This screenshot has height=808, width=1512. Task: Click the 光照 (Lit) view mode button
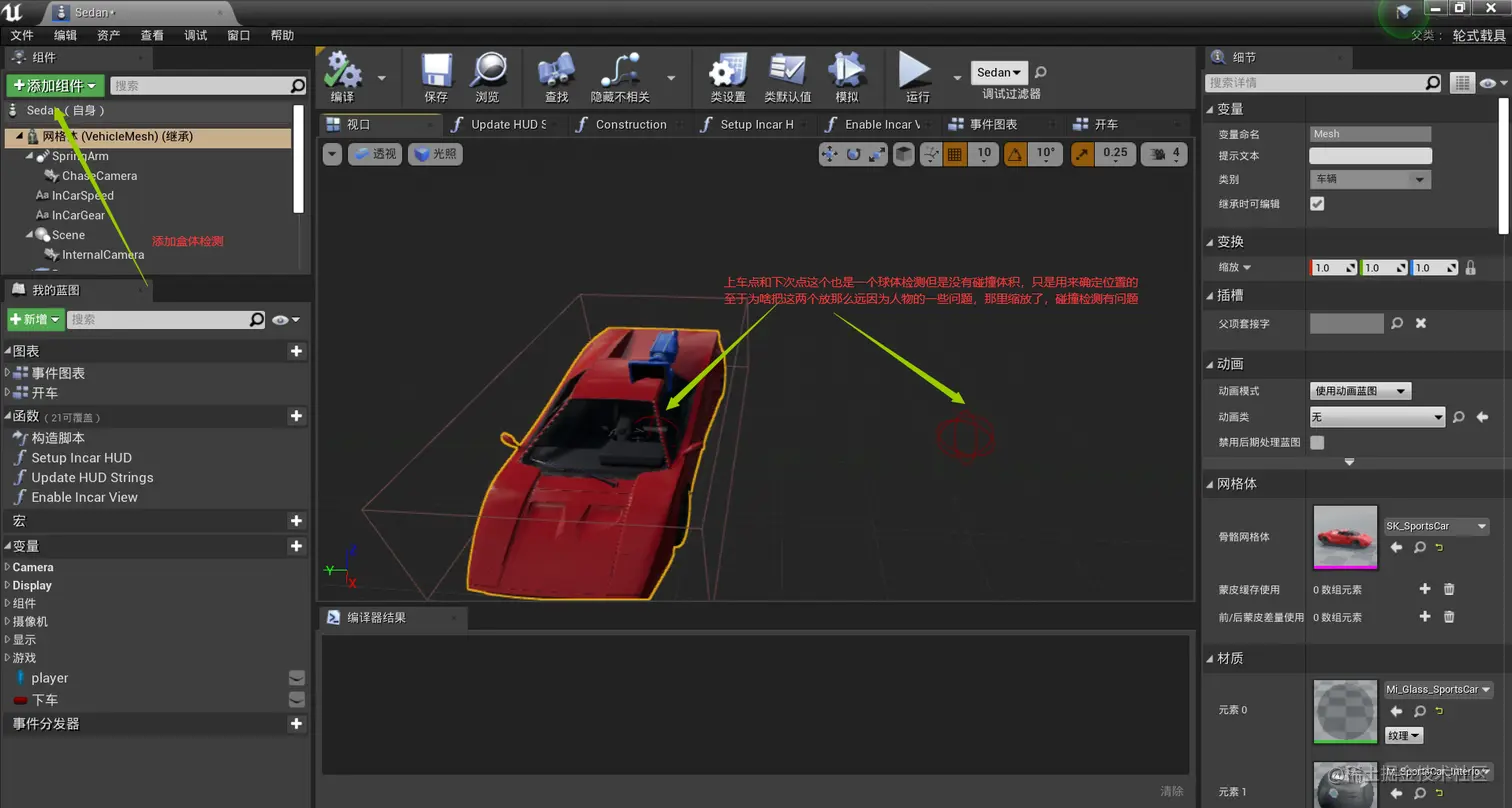coord(435,154)
